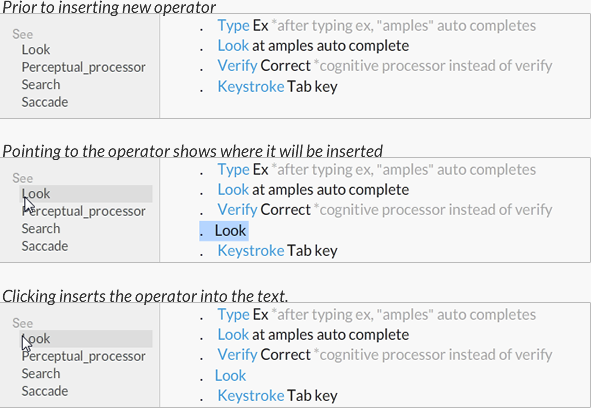Choose Saccade in the middle panel's sidebar
The height and width of the screenshot is (408, 591).
(x=45, y=246)
